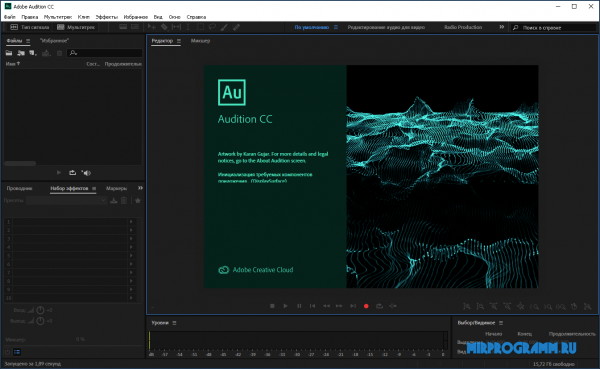This screenshot has height=369, width=600.
Task: Toggle spectral pitch display icon in toolbar
Action: pos(135,27)
